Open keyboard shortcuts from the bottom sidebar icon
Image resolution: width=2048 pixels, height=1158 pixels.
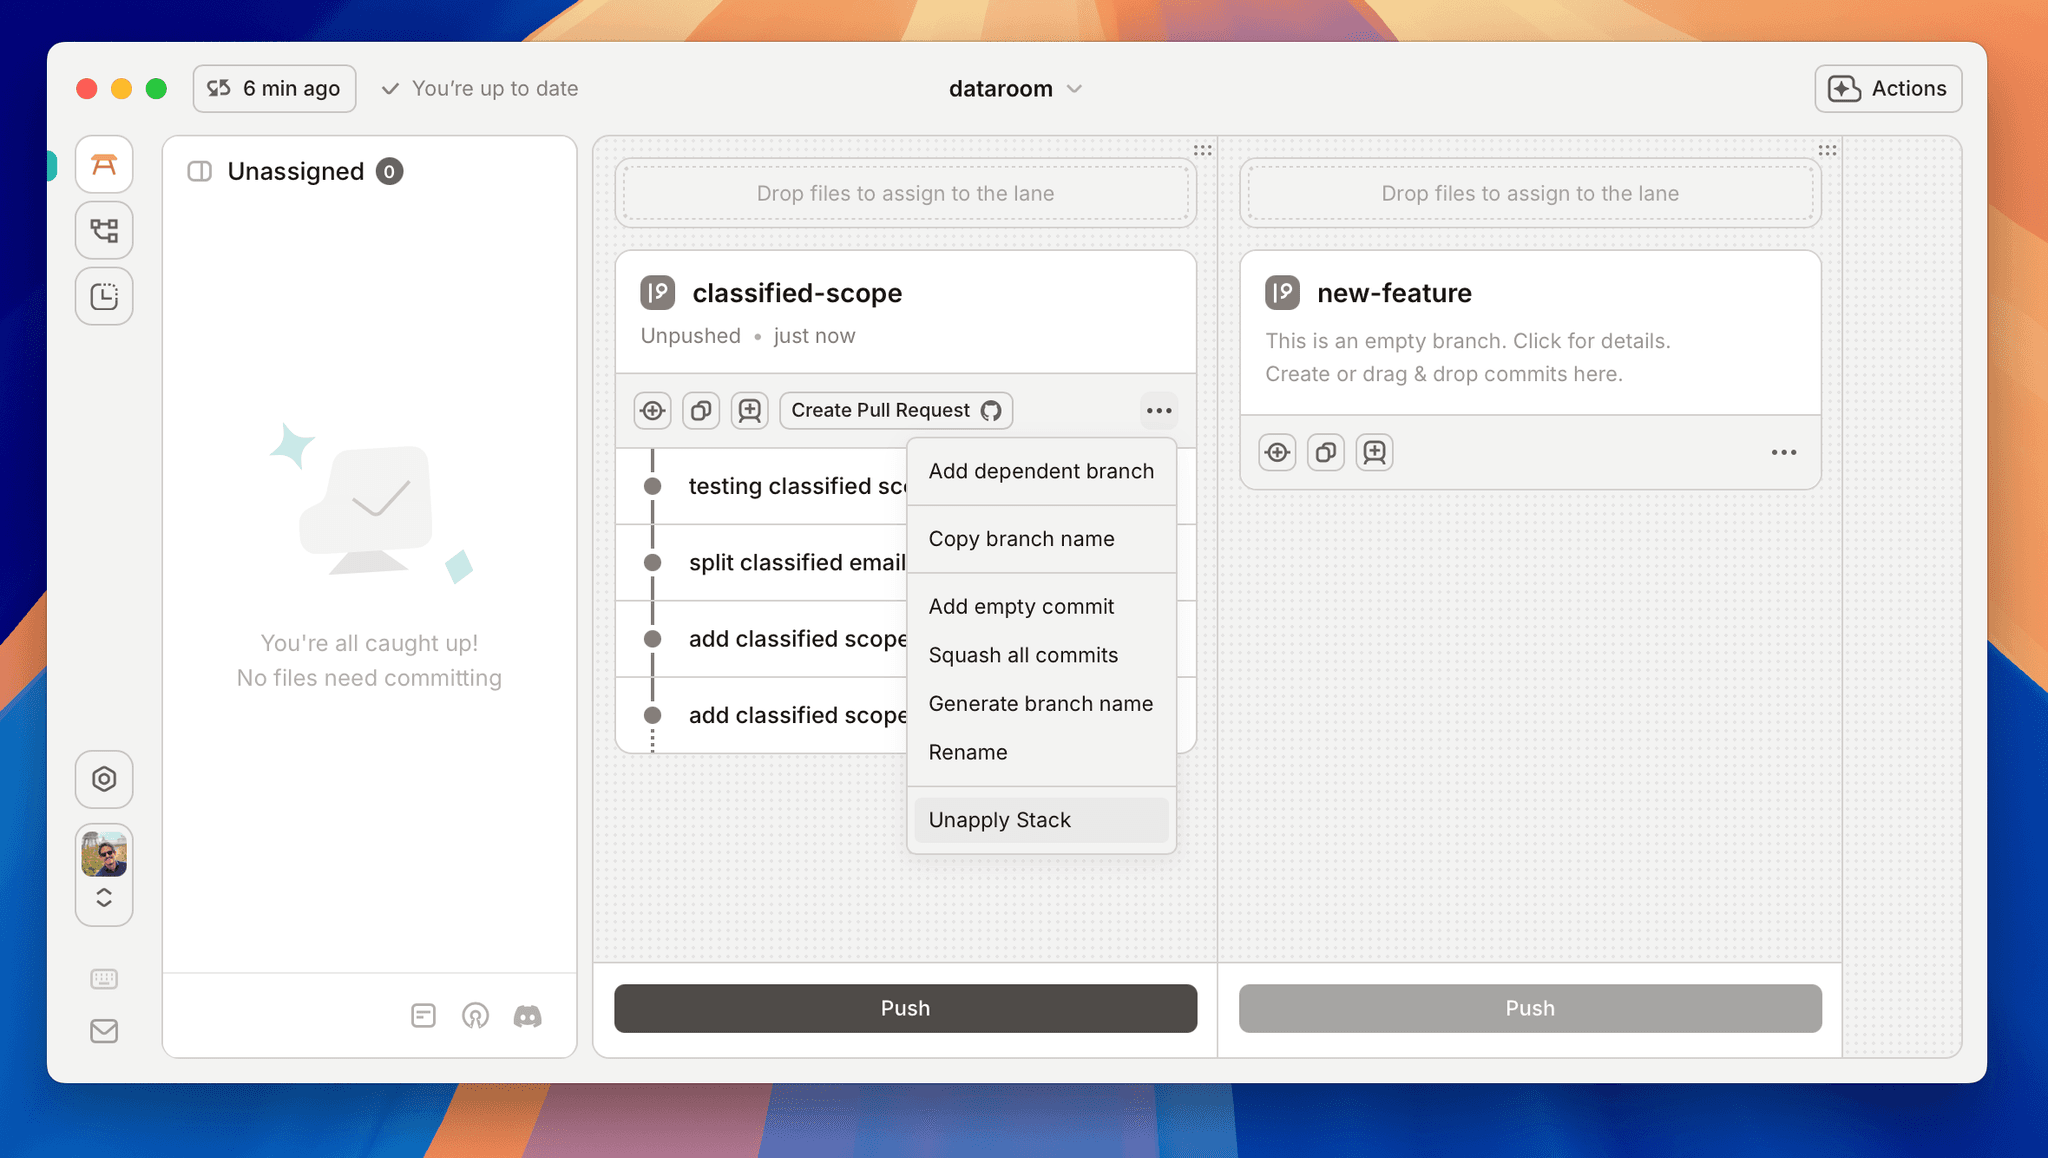point(103,978)
